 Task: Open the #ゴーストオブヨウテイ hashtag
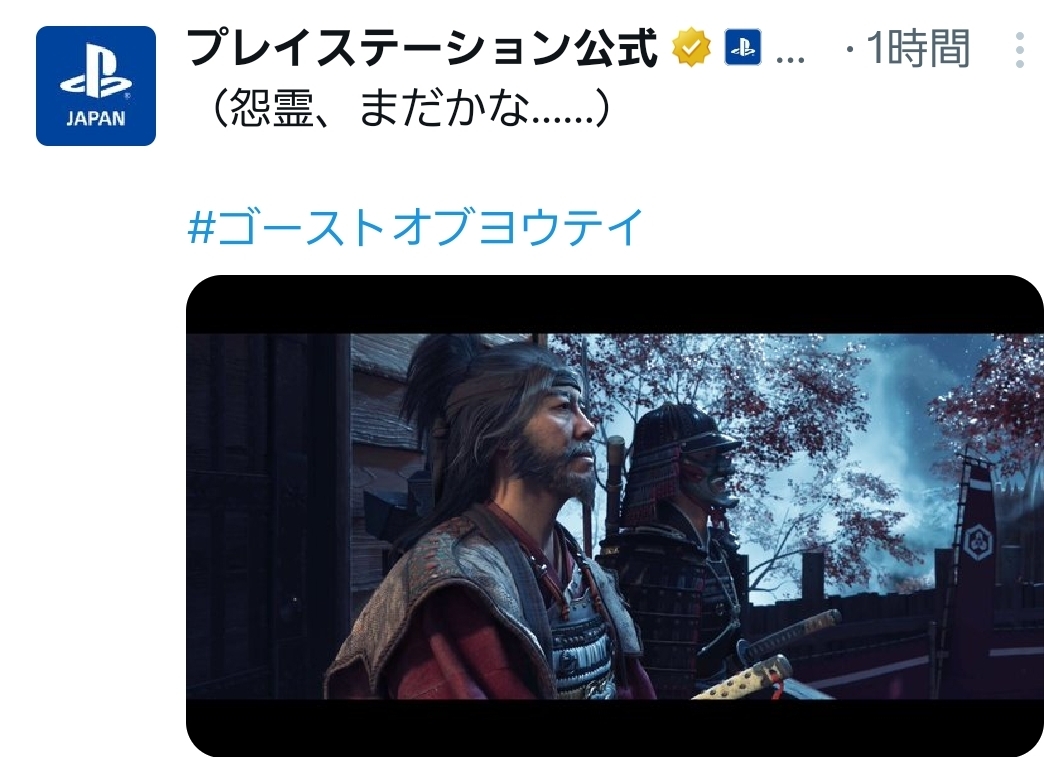click(x=416, y=226)
